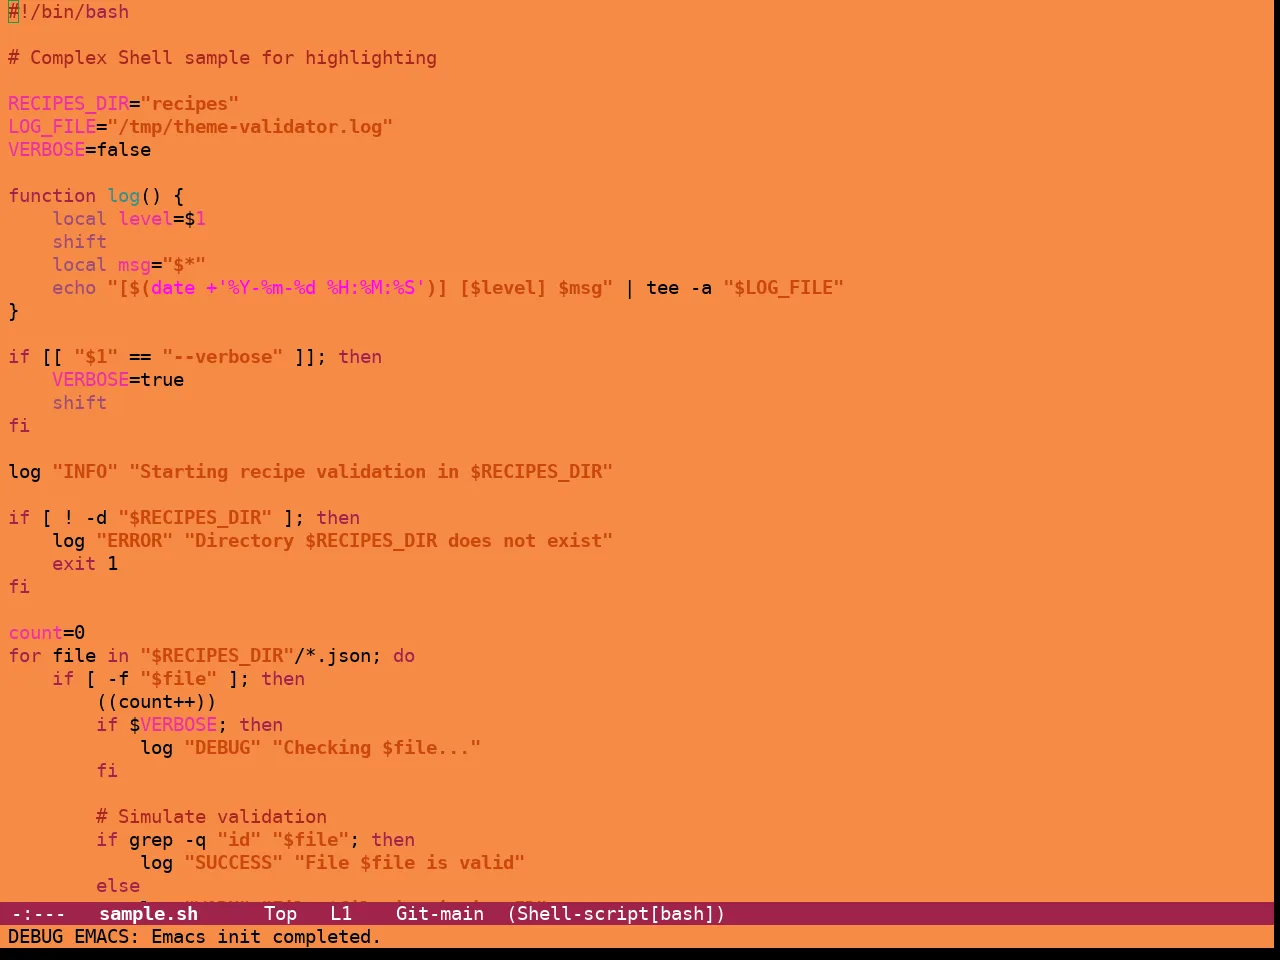Click the -:--- buffer status flags in mode line
The height and width of the screenshot is (960, 1280).
[38, 913]
